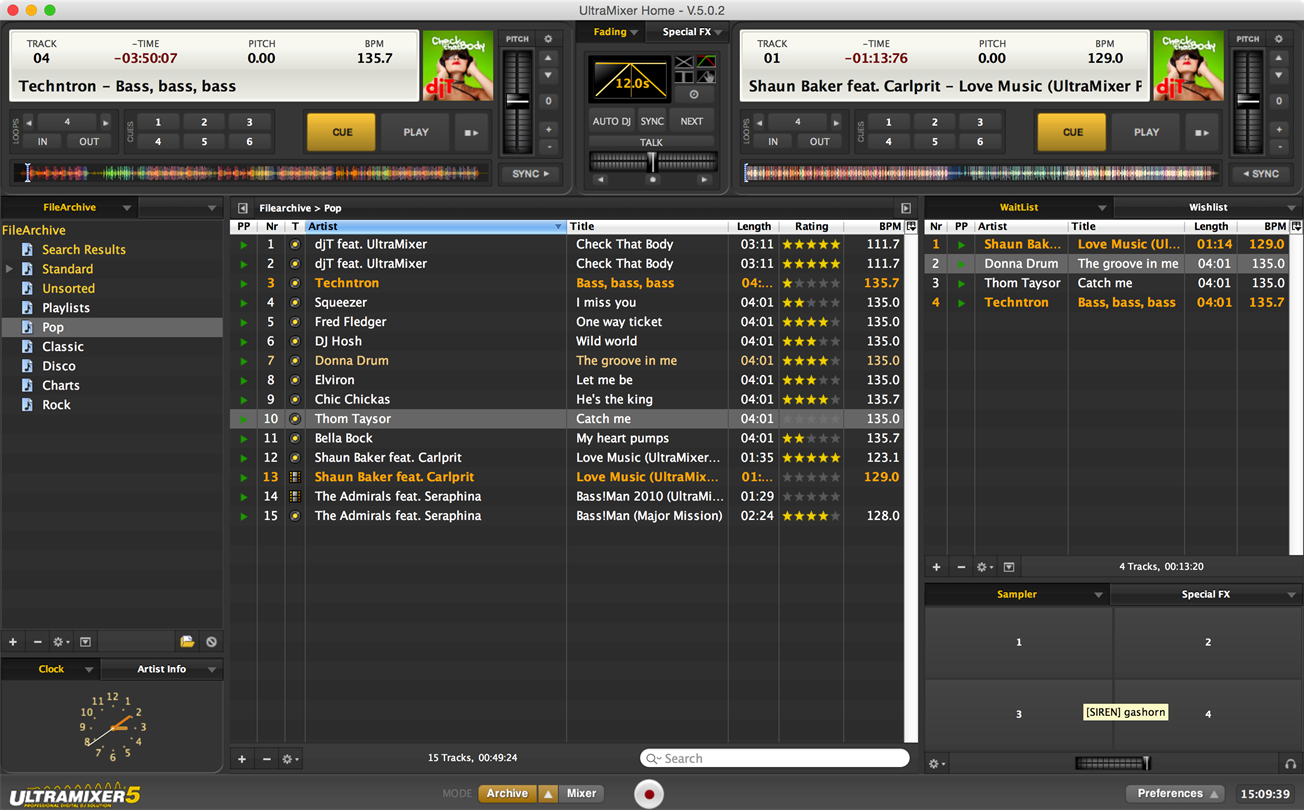Open center Special FX dropdown arrow

[x=719, y=32]
